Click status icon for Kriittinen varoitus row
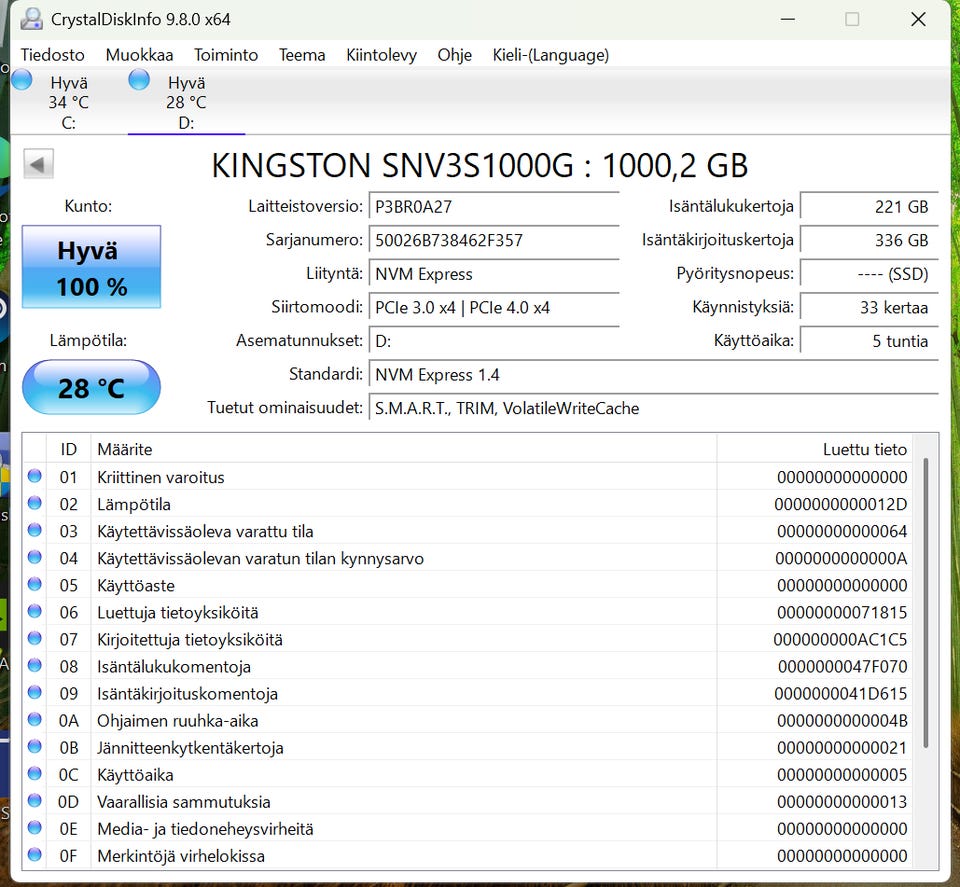This screenshot has width=960, height=887. [x=35, y=476]
